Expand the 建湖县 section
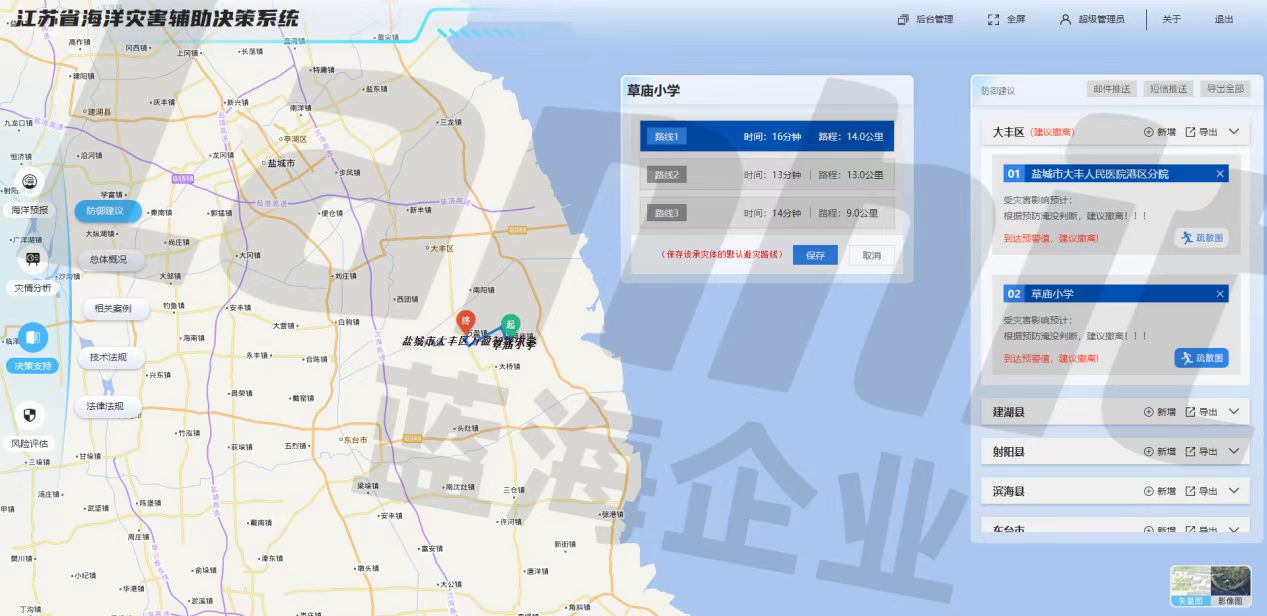Screen dimensions: 1267x616 click(1233, 411)
